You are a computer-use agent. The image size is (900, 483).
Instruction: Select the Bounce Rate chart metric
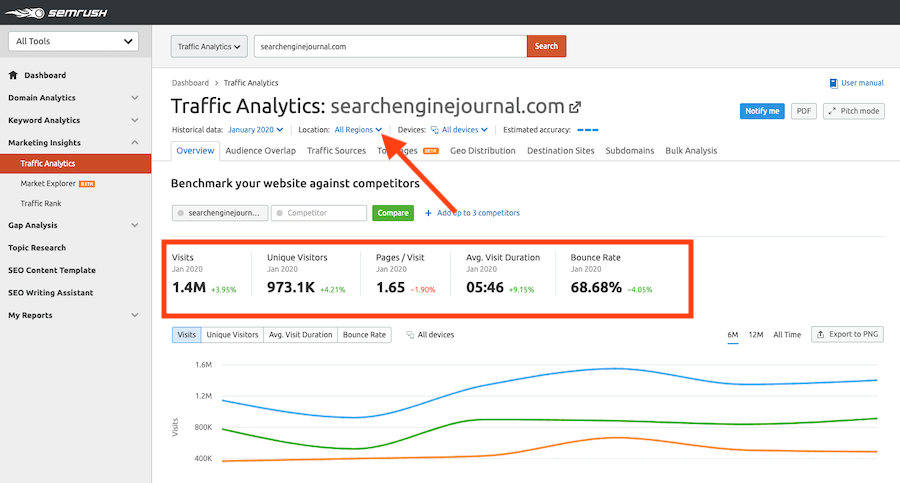pyautogui.click(x=364, y=335)
